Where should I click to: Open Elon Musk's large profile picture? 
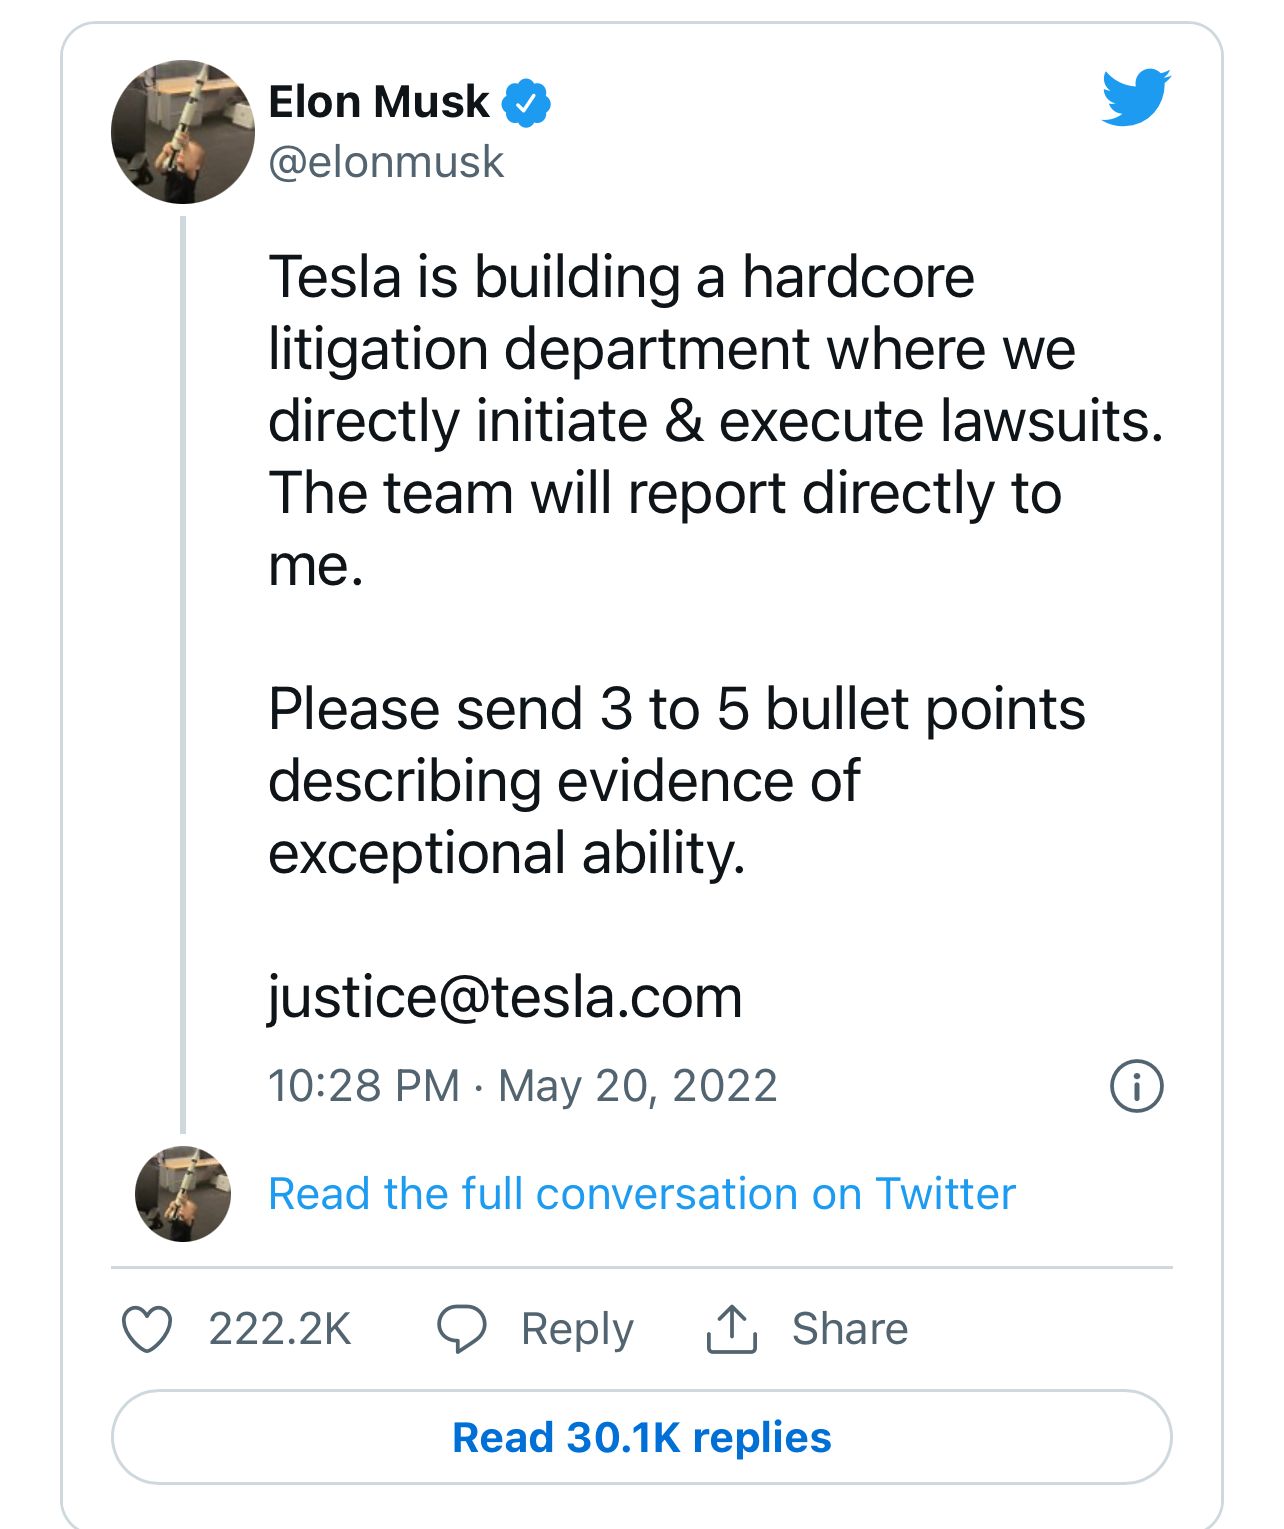(x=183, y=132)
